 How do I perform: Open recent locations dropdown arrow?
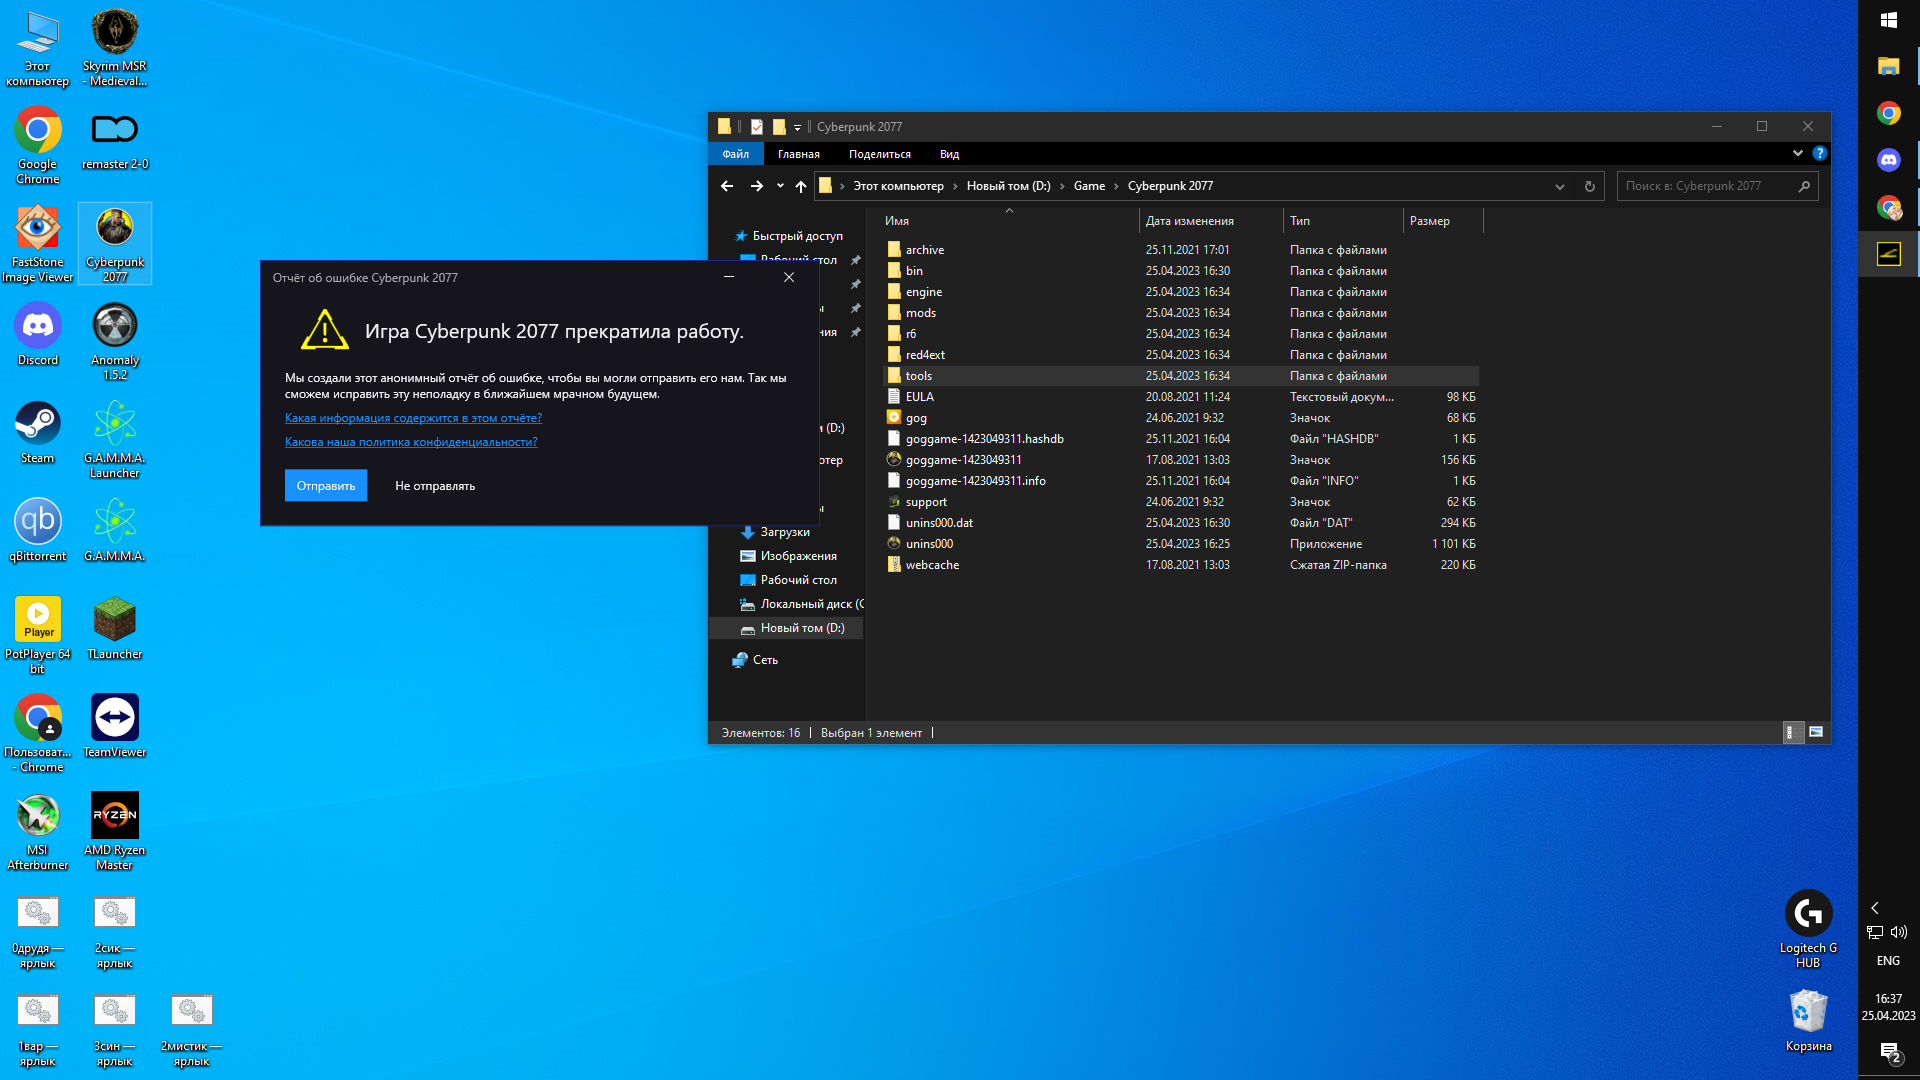coord(780,186)
